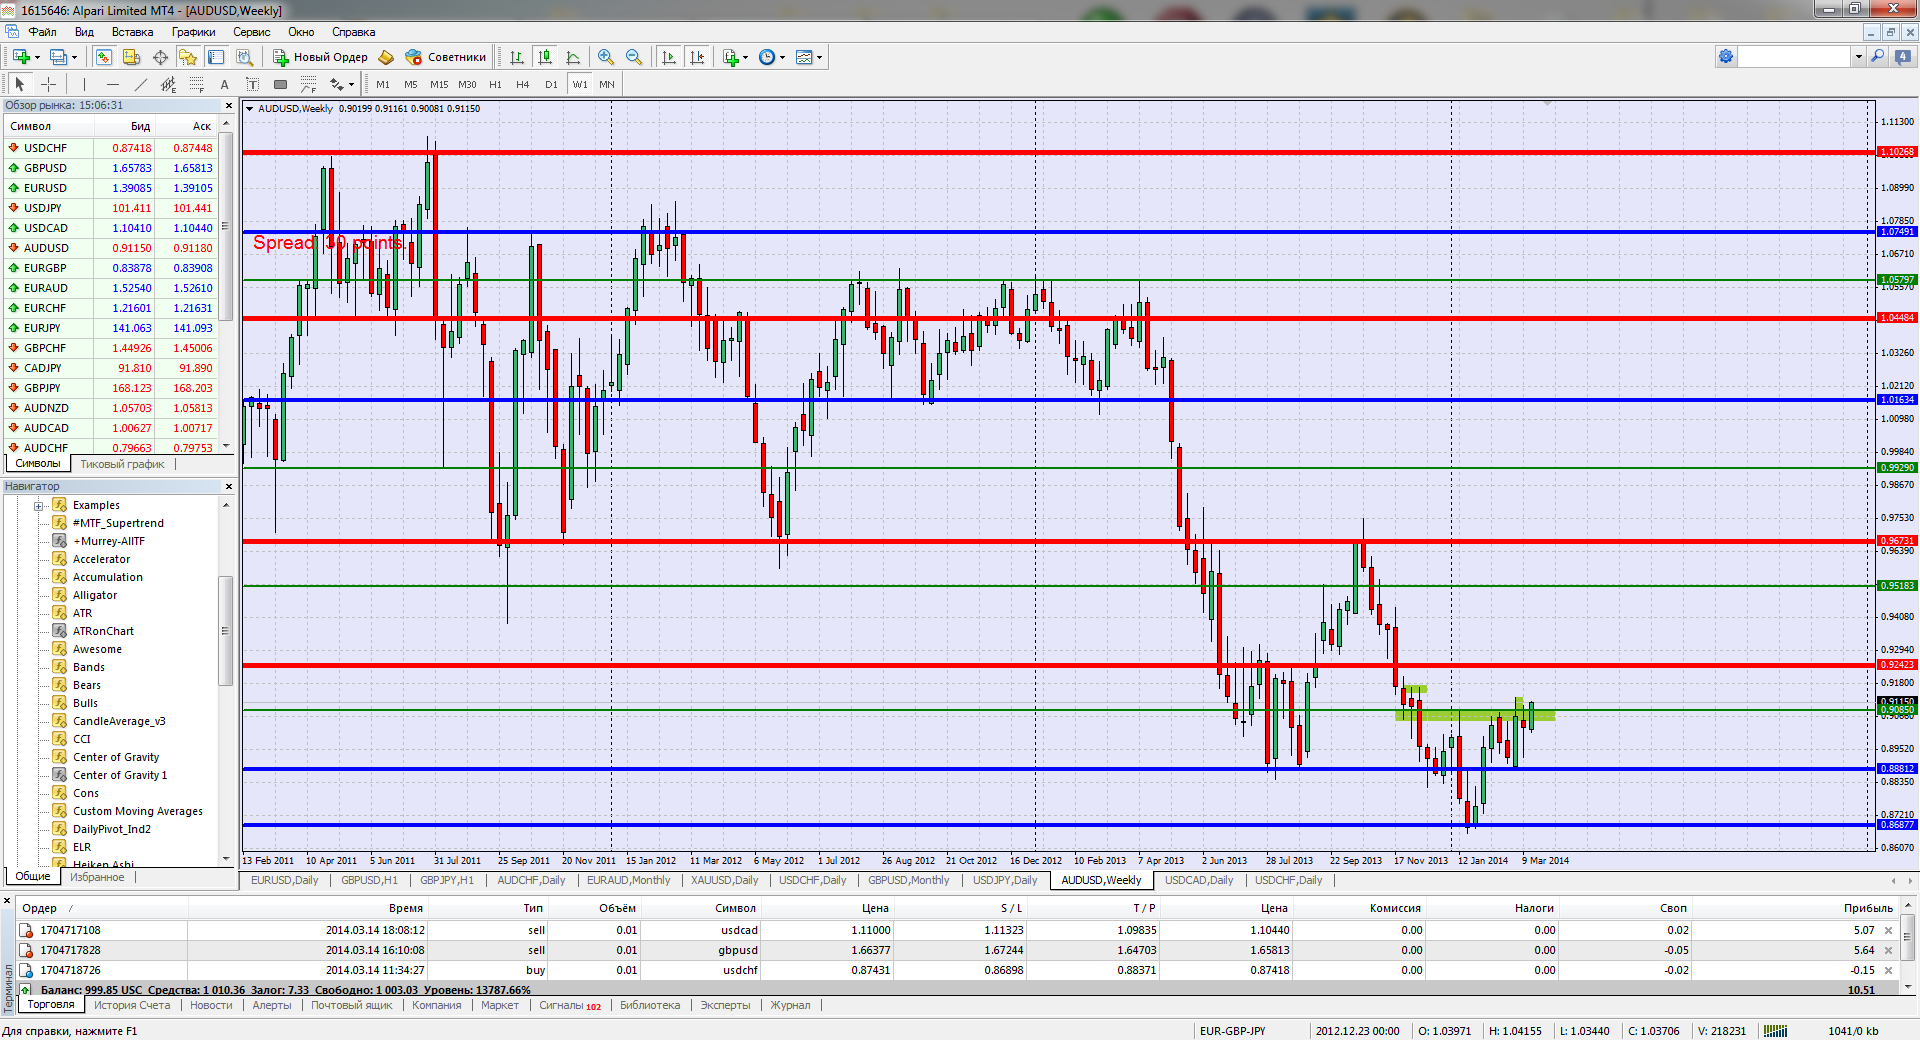
Task: Open the История Счета terminal tab
Action: tap(132, 1005)
